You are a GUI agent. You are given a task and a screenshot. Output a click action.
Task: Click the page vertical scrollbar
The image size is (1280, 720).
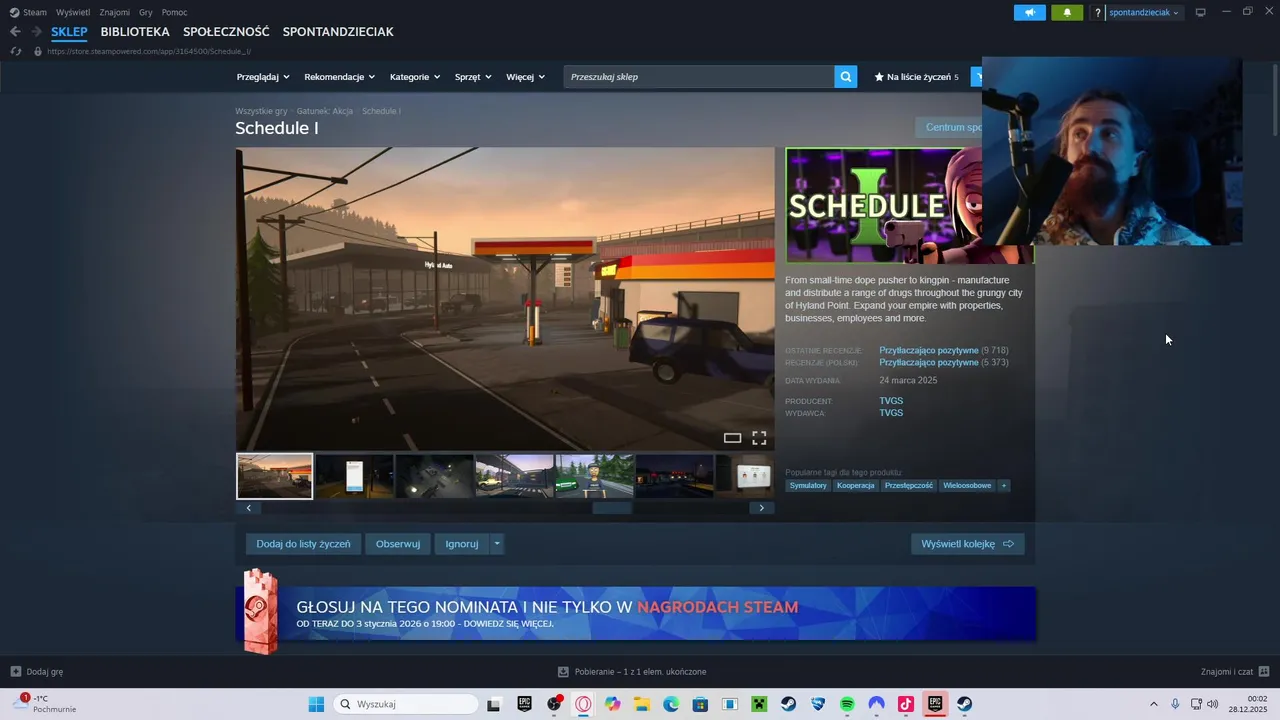pyautogui.click(x=1274, y=100)
